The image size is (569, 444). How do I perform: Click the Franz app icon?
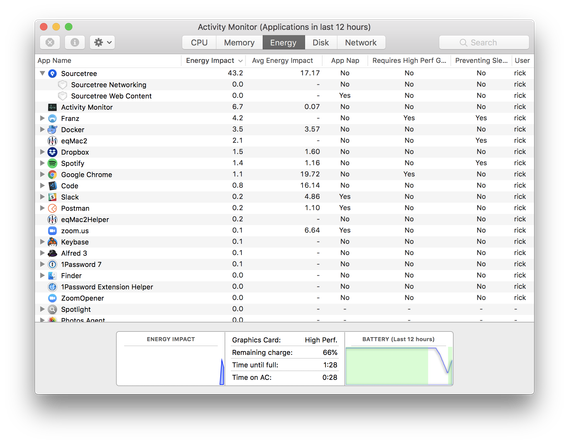(x=52, y=118)
